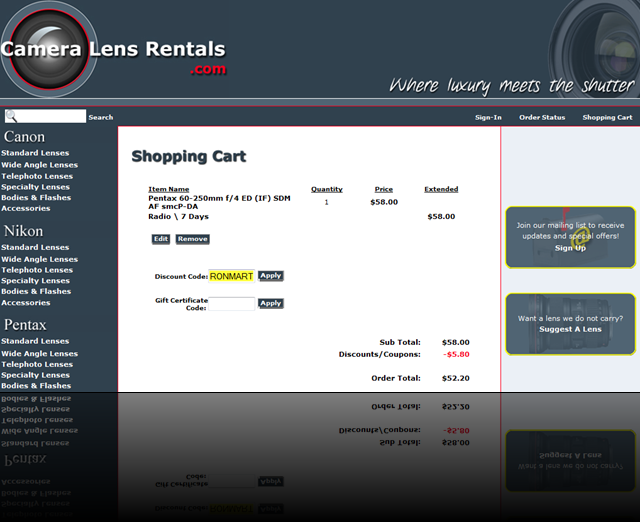Select the Pentax 60-250mm f/4 item name
This screenshot has height=522, width=640.
[x=219, y=202]
